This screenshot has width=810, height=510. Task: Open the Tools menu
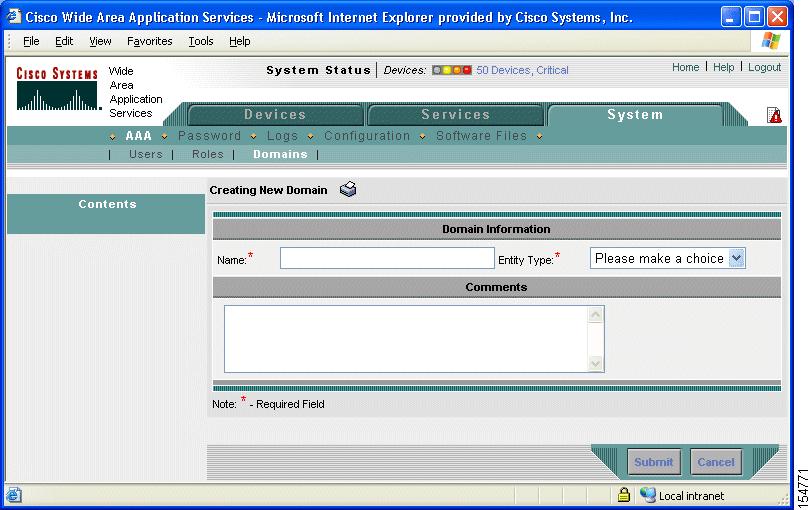click(x=201, y=41)
